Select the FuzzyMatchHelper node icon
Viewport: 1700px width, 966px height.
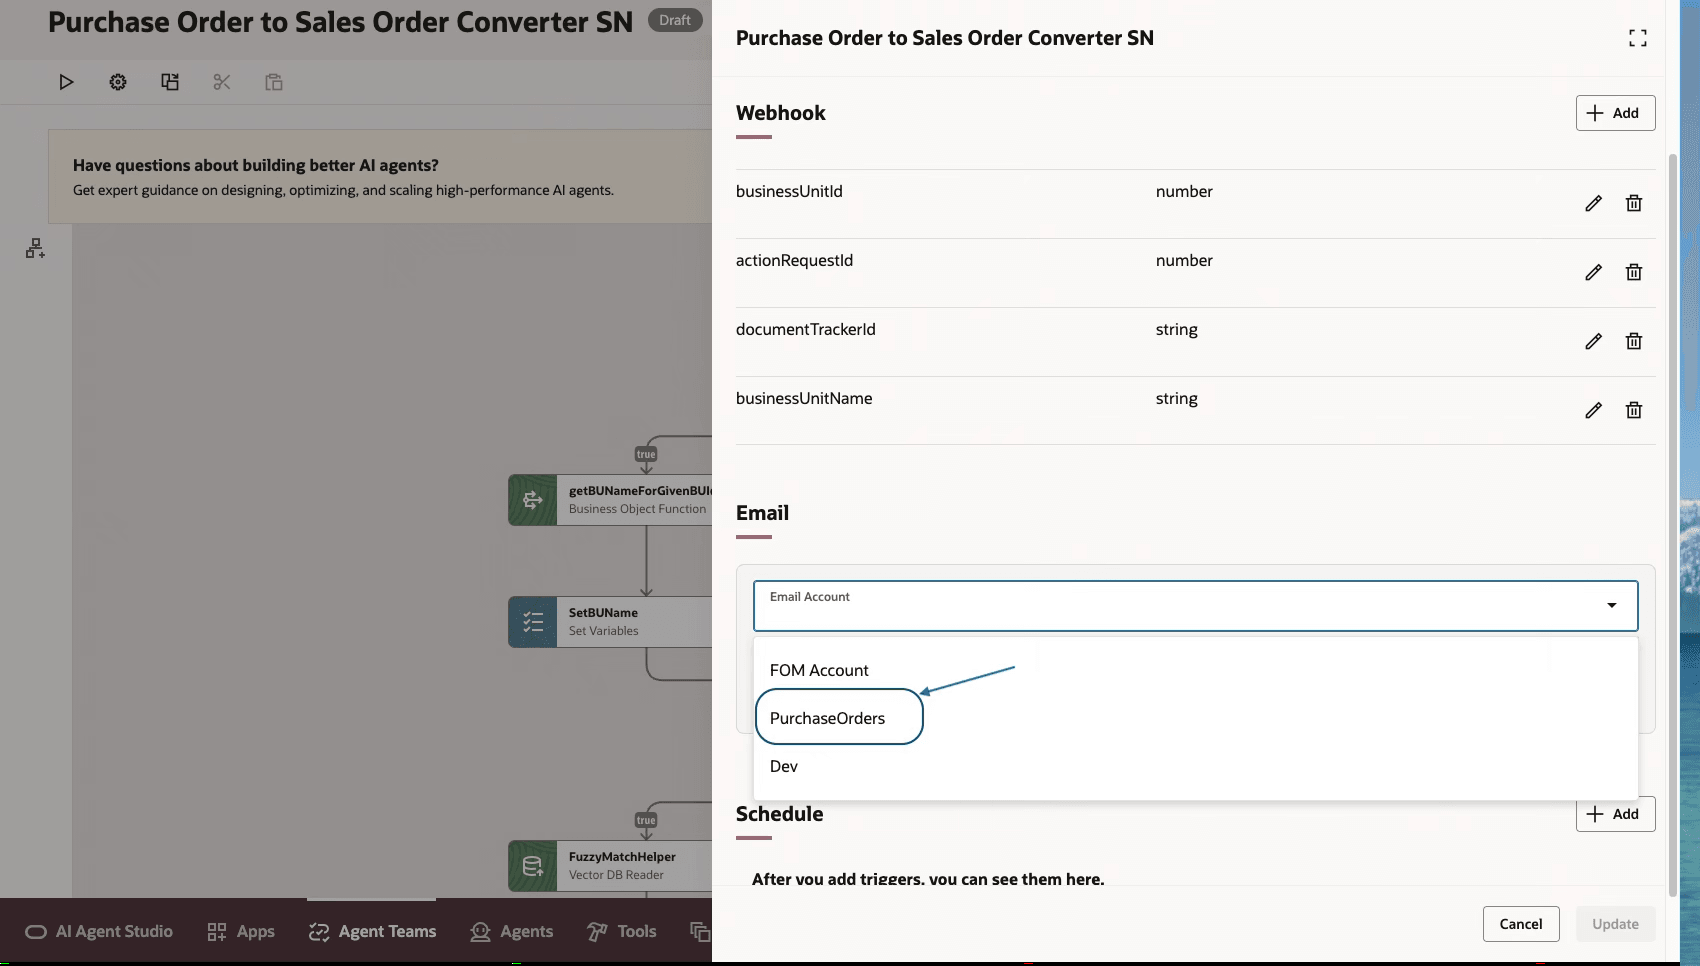[533, 866]
